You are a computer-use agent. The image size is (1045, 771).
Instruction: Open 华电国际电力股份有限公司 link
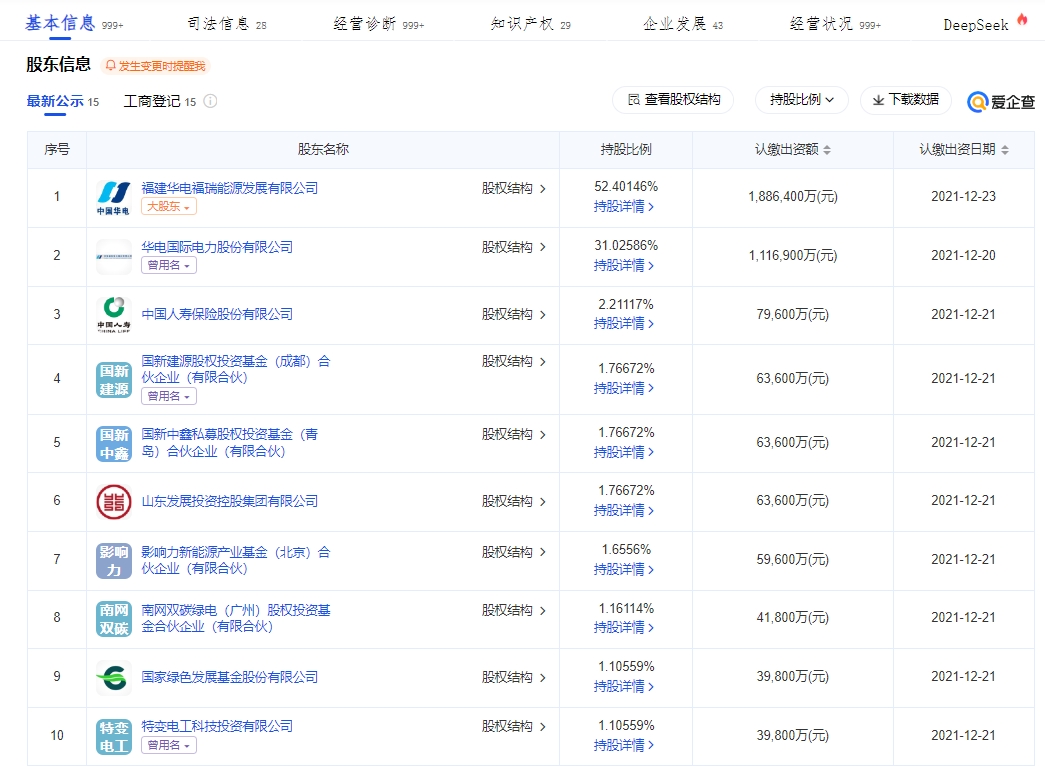[217, 247]
